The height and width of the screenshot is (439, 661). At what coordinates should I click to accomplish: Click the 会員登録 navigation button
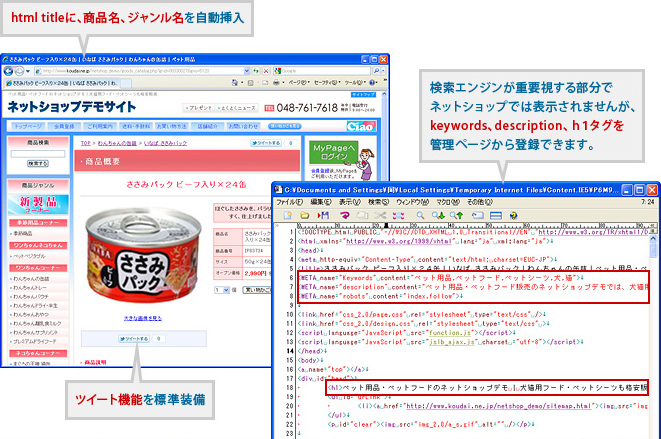point(64,126)
